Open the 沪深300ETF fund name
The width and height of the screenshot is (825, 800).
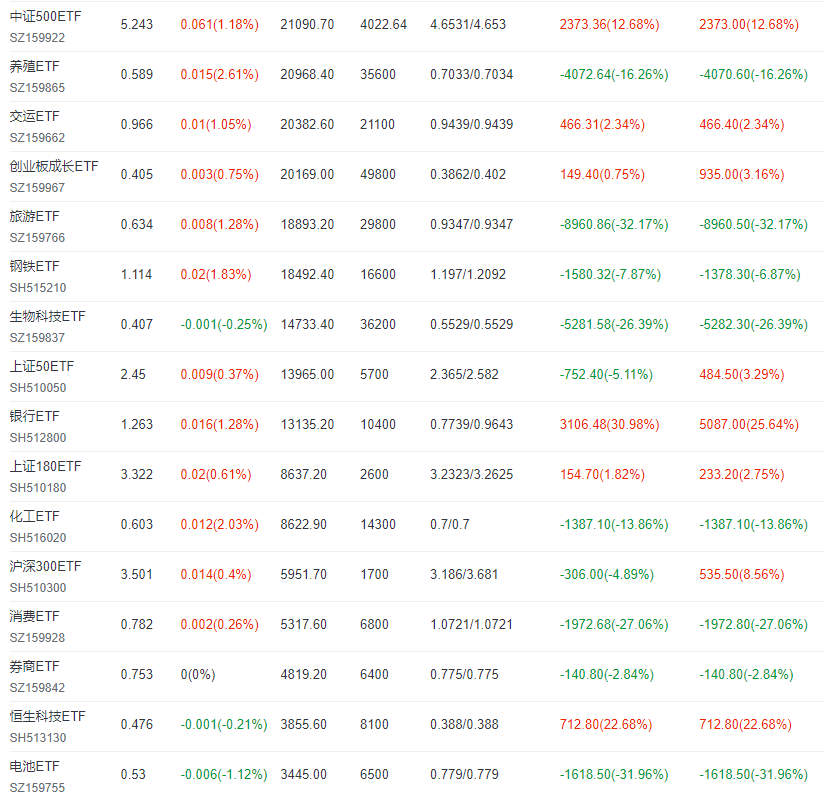coord(45,566)
